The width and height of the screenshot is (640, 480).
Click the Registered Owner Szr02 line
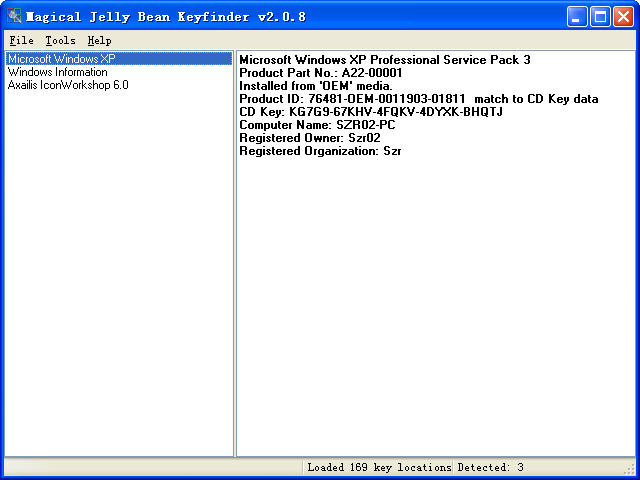[x=310, y=138]
